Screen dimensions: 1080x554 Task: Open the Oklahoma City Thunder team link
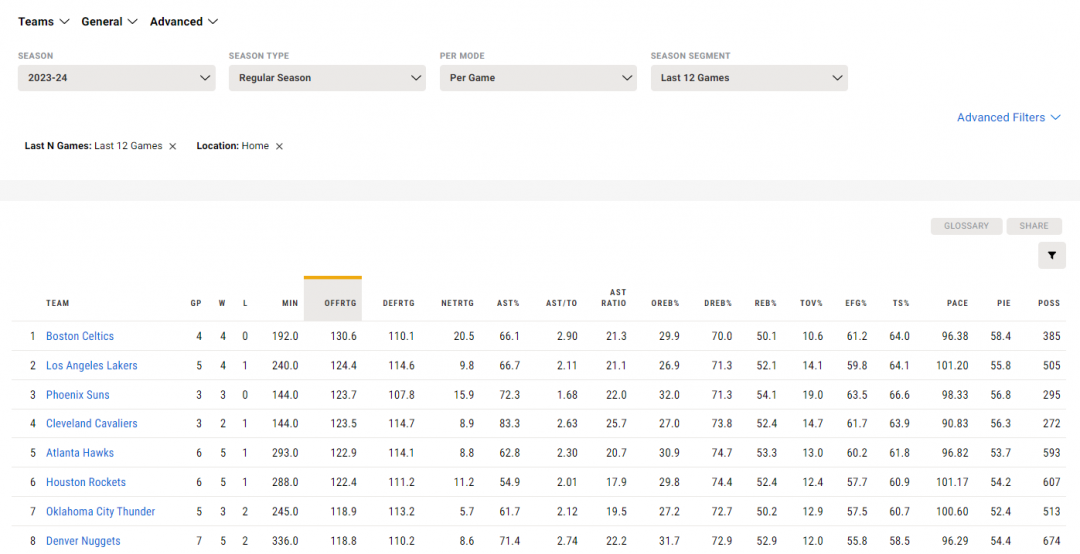(101, 511)
